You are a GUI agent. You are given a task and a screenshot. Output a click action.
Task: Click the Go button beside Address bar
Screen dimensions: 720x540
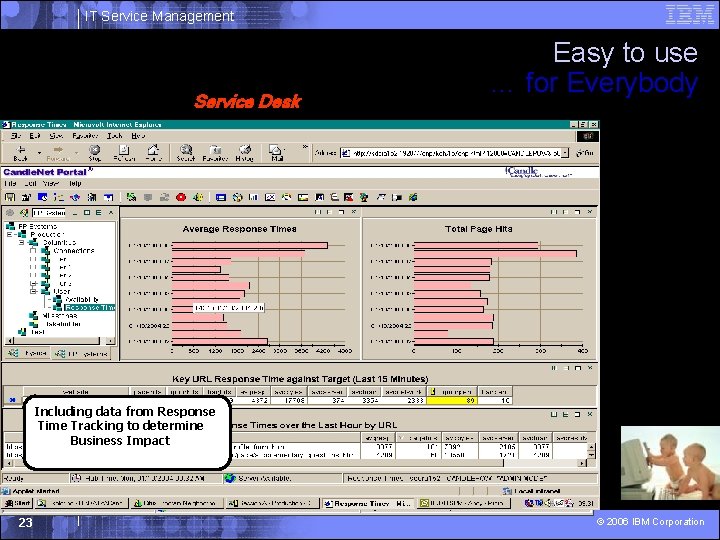[585, 153]
